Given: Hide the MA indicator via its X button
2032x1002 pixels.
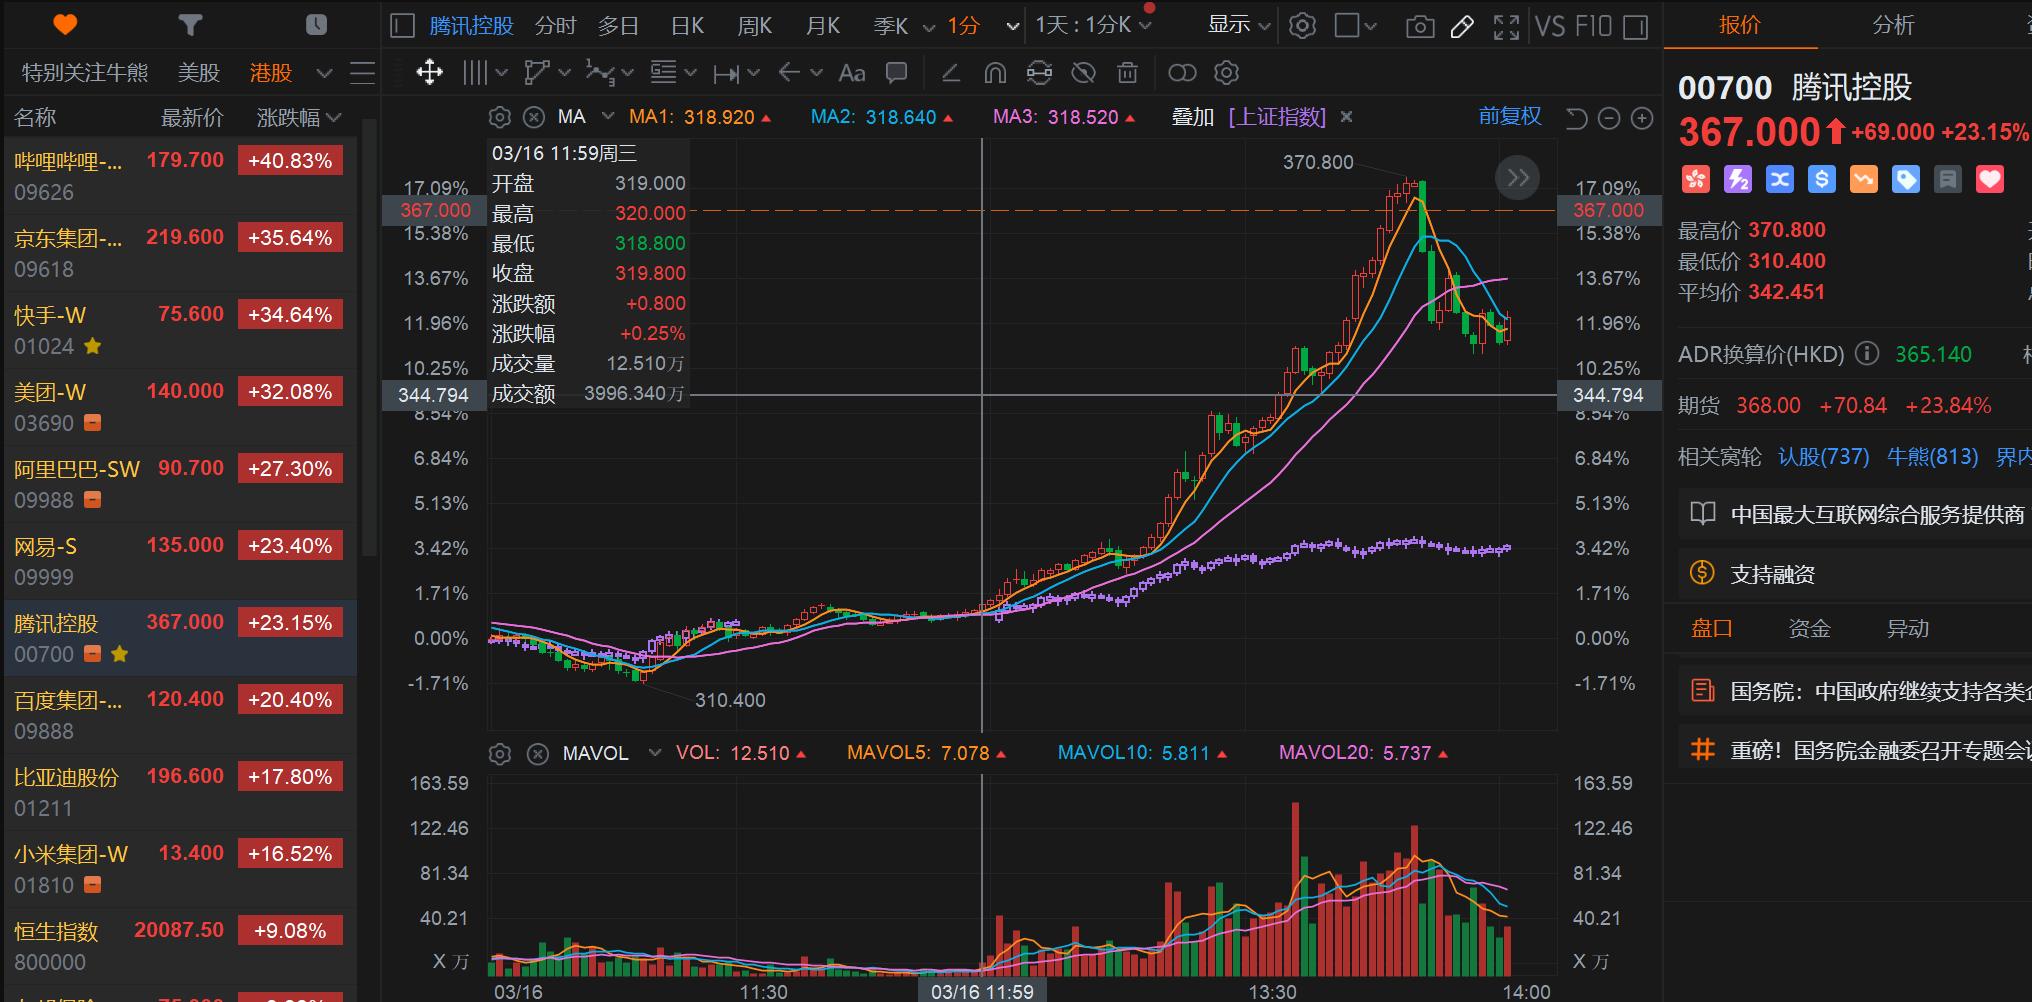Looking at the screenshot, I should tap(534, 116).
